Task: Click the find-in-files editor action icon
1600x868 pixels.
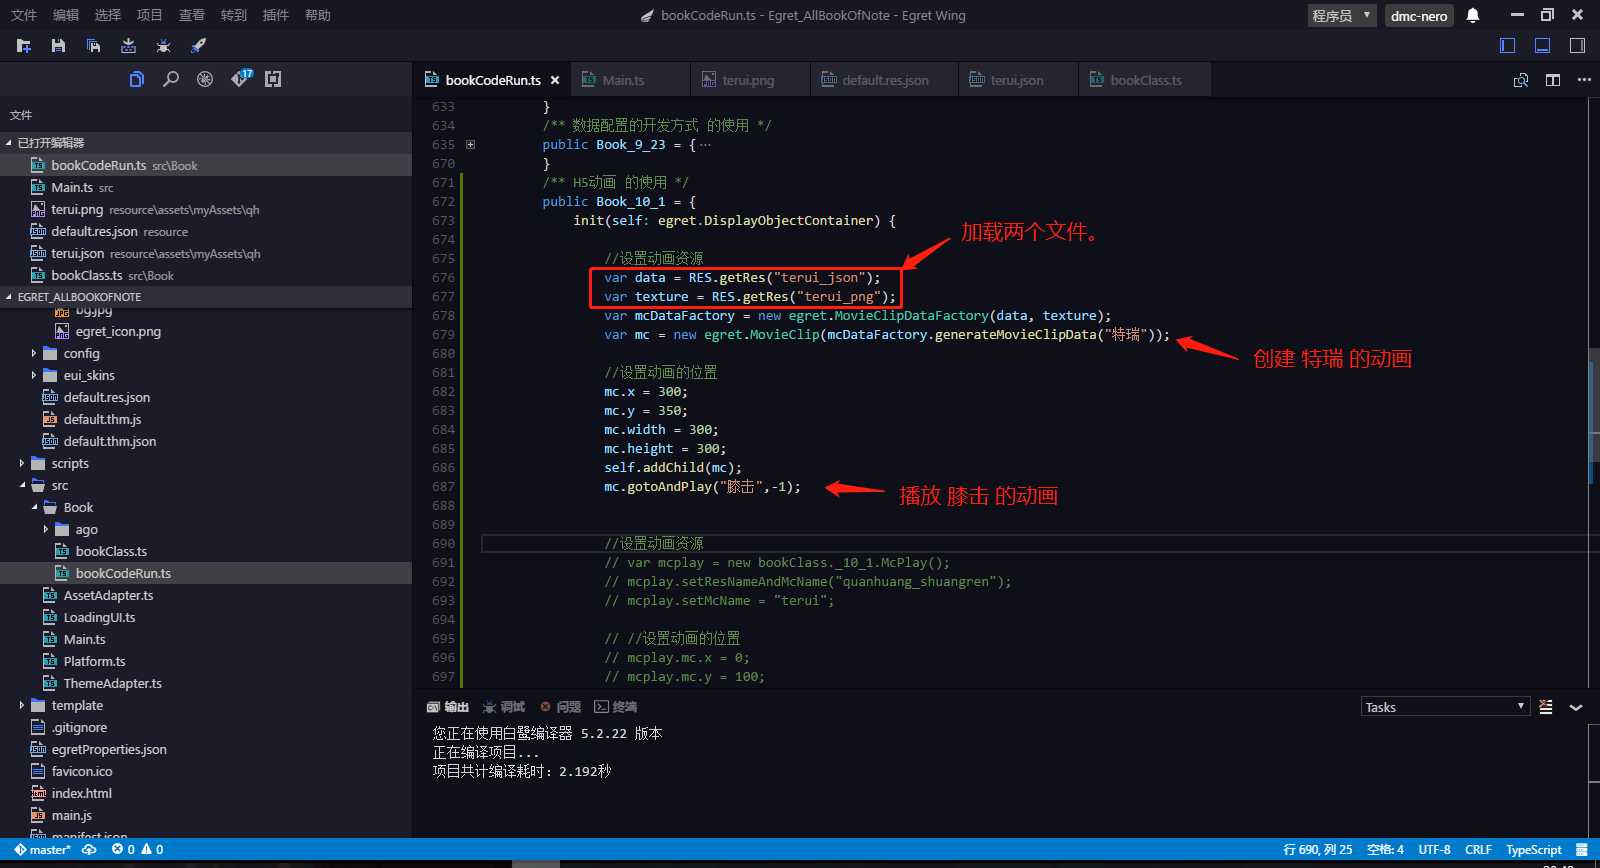Action: click(1521, 80)
